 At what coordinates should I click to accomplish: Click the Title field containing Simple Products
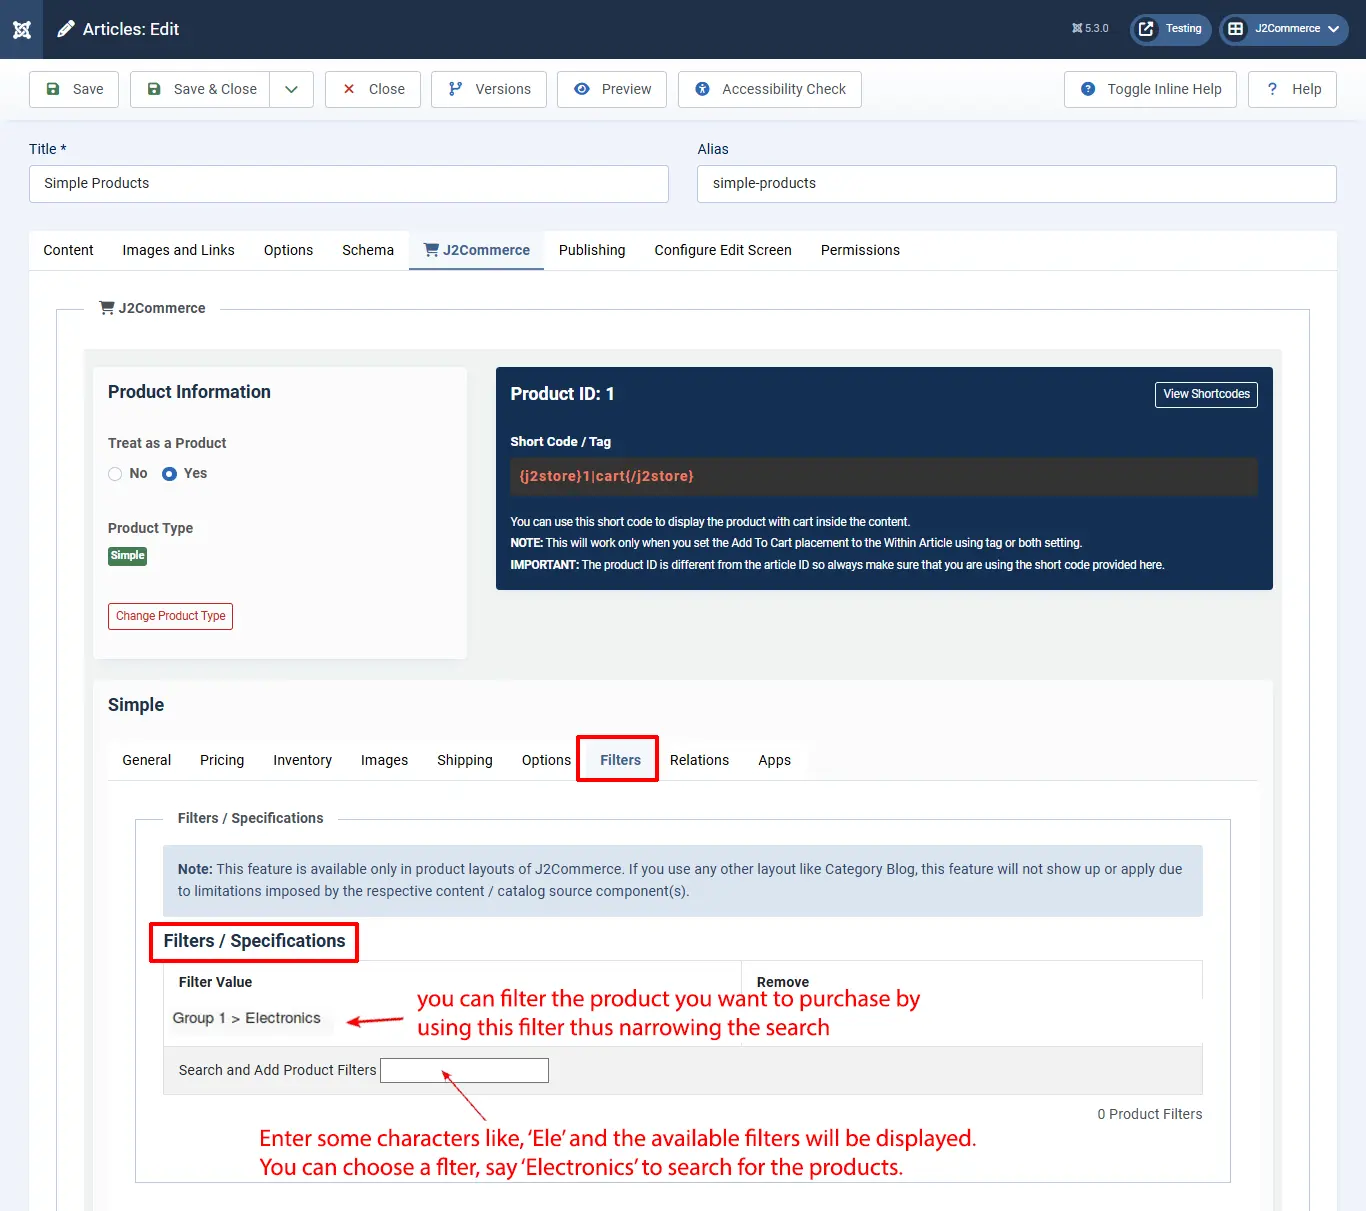349,184
